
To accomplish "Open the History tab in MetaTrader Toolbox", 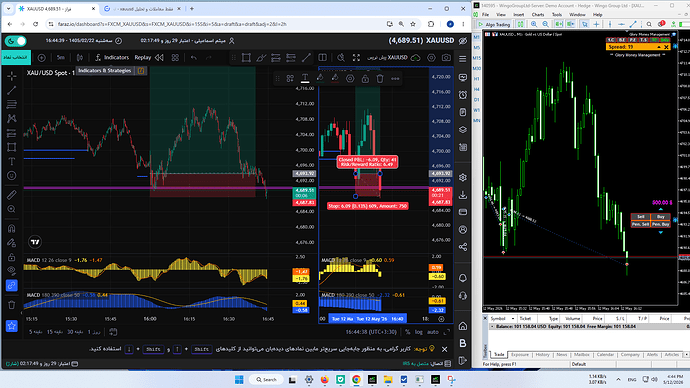I will [x=542, y=355].
